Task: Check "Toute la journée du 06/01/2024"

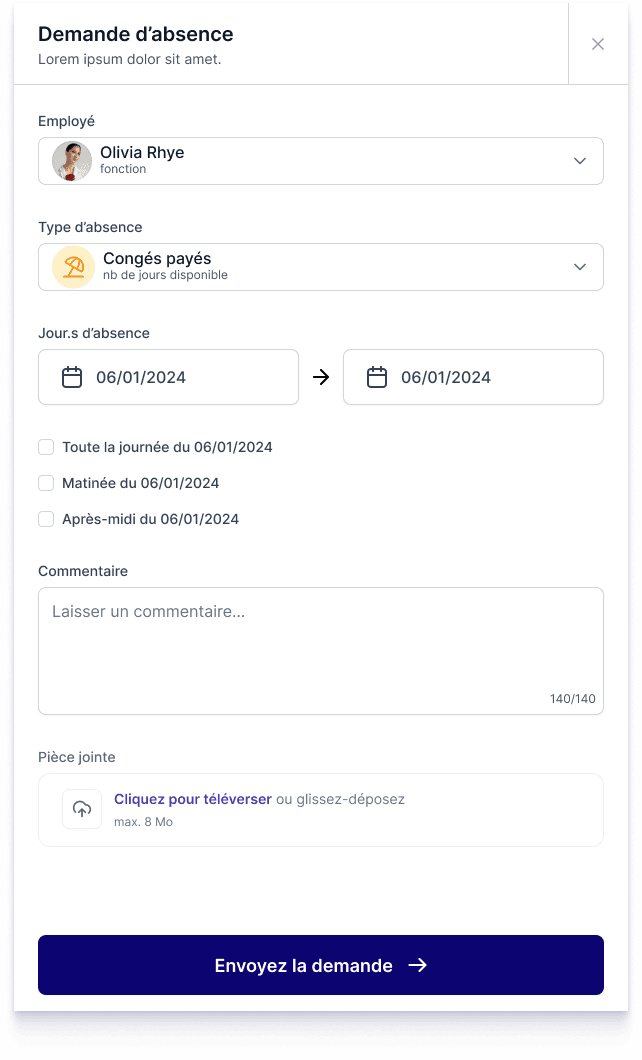Action: pyautogui.click(x=46, y=447)
